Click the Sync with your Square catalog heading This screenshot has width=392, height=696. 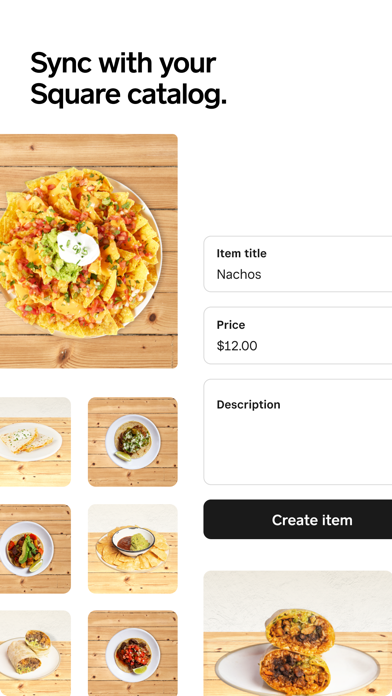pos(128,79)
